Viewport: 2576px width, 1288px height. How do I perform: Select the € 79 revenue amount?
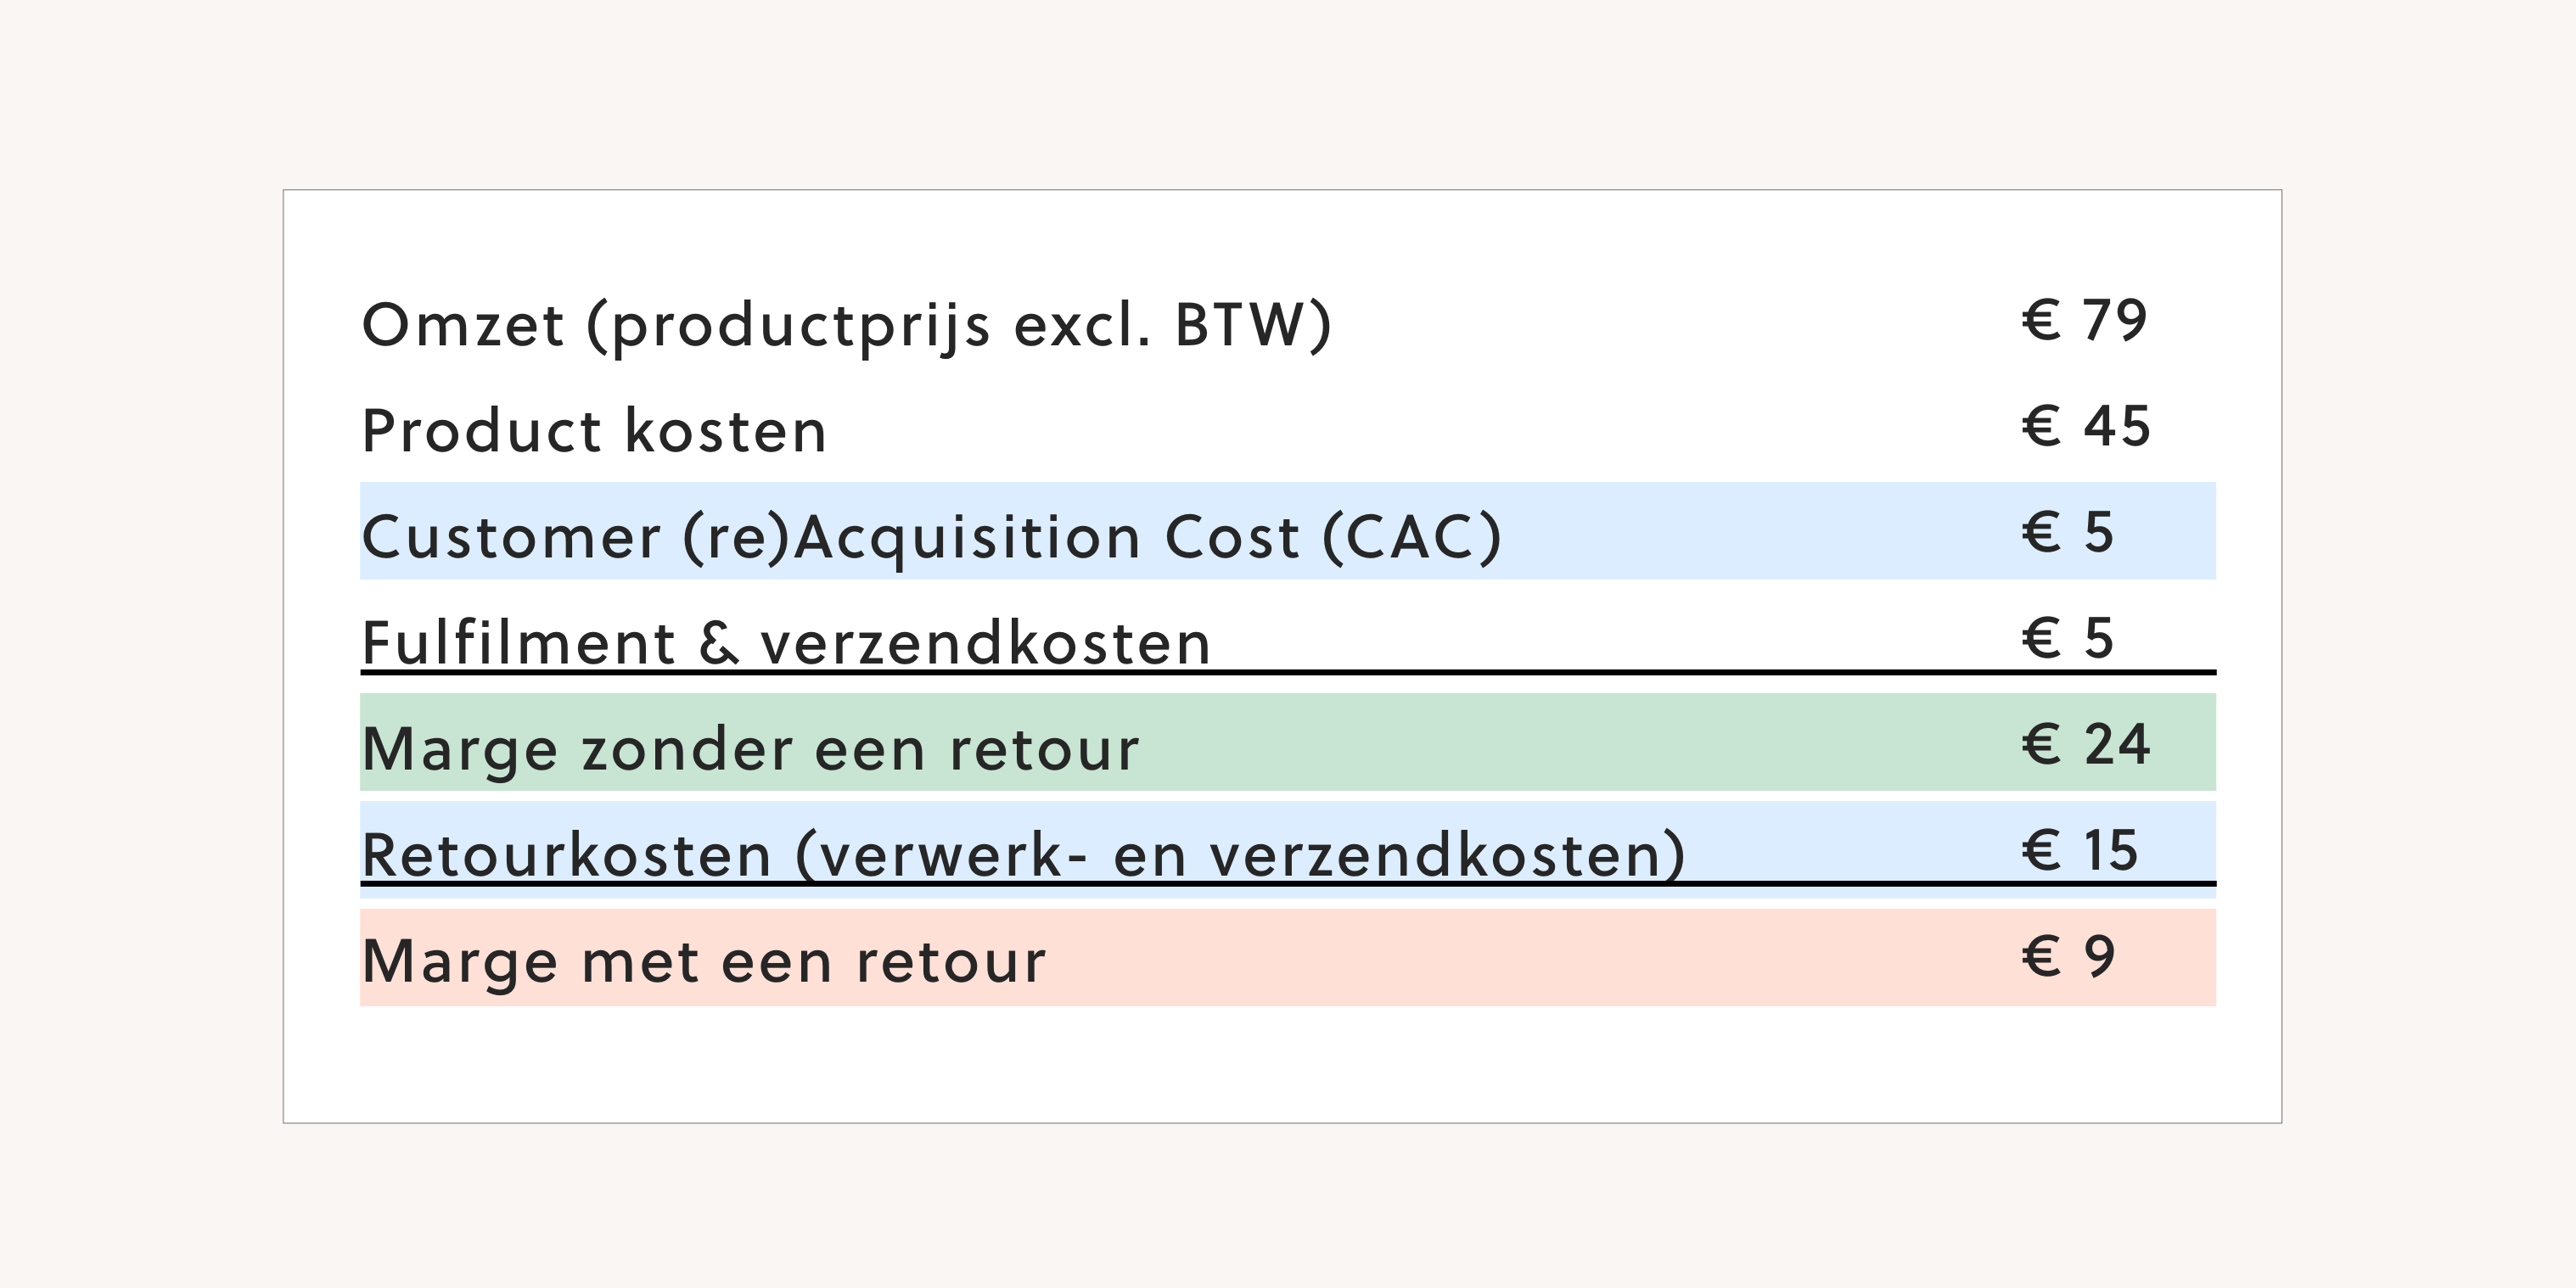coord(2084,321)
